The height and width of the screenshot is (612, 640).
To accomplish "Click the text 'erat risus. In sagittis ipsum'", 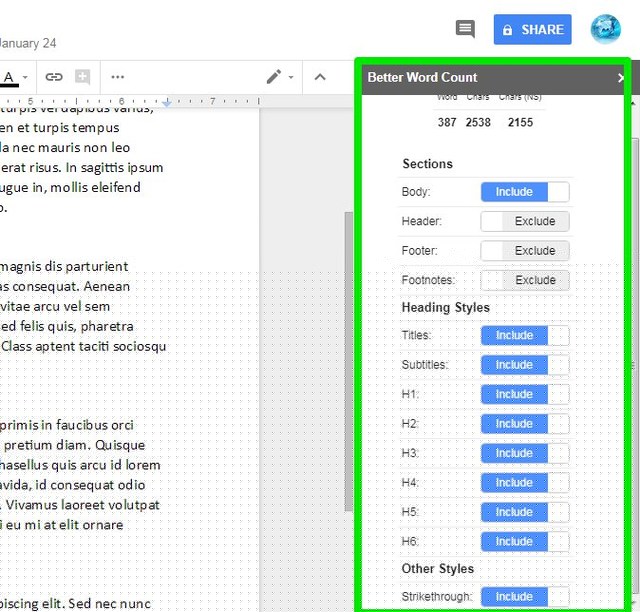I will pos(82,168).
